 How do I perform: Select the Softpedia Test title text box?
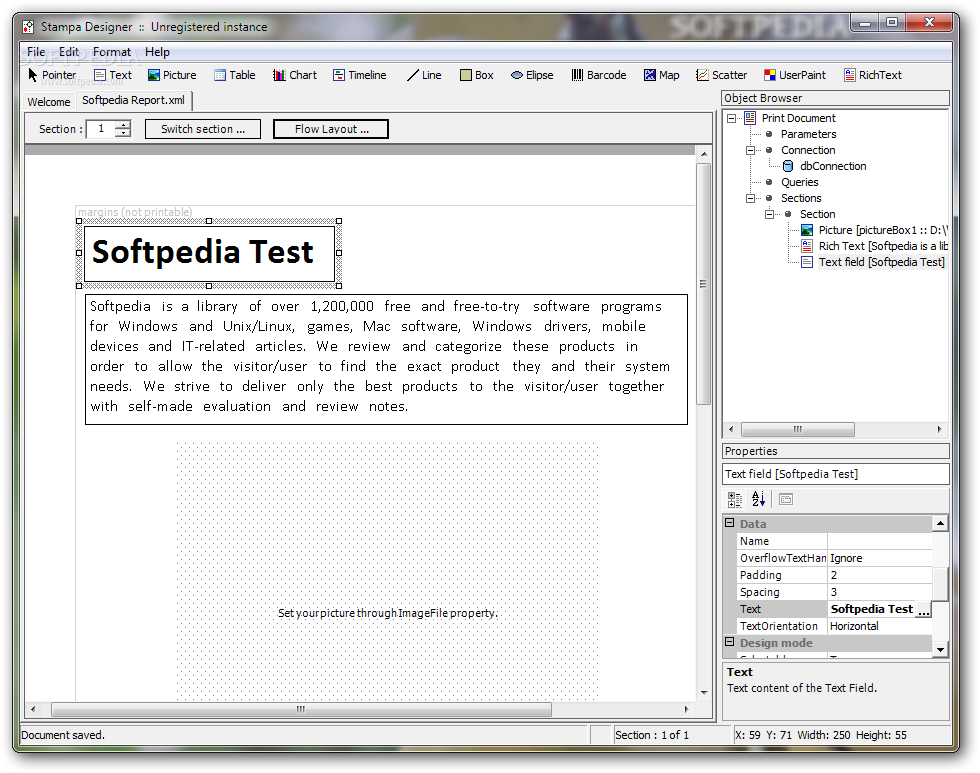209,253
